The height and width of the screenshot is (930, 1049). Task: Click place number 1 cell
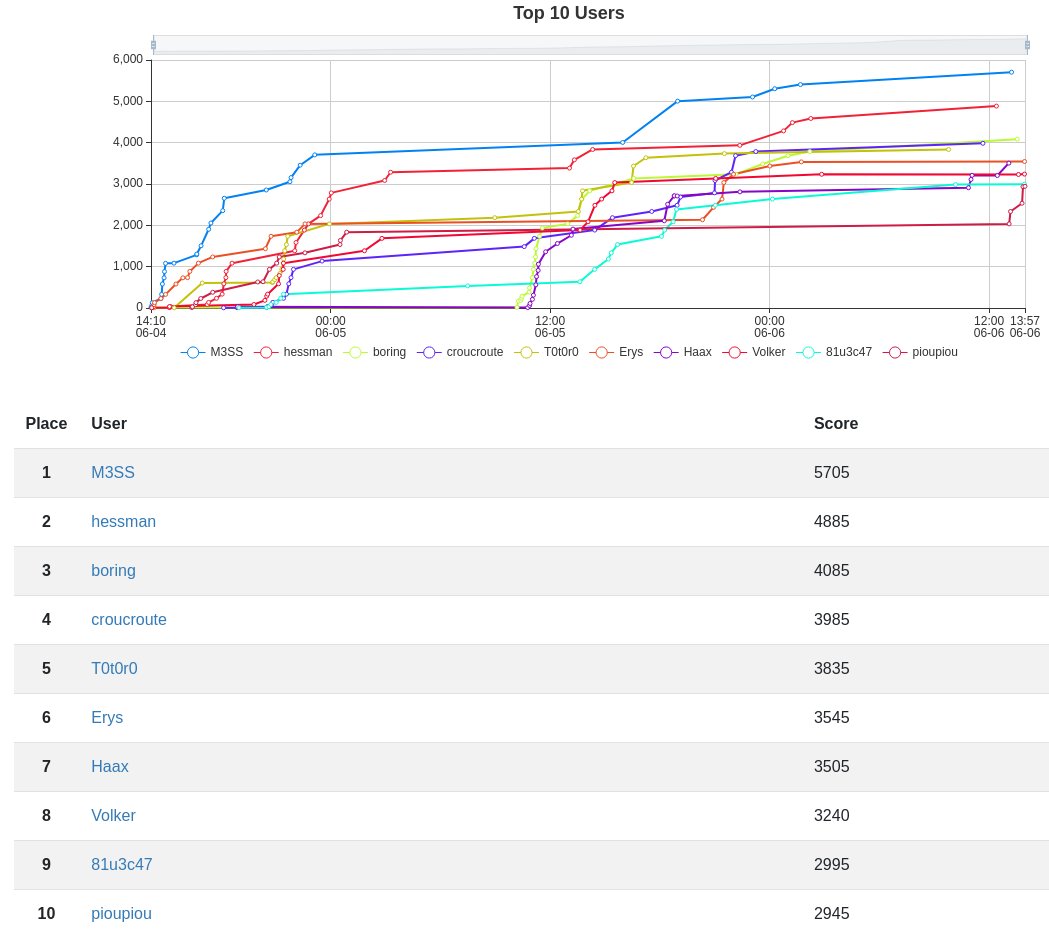46,472
